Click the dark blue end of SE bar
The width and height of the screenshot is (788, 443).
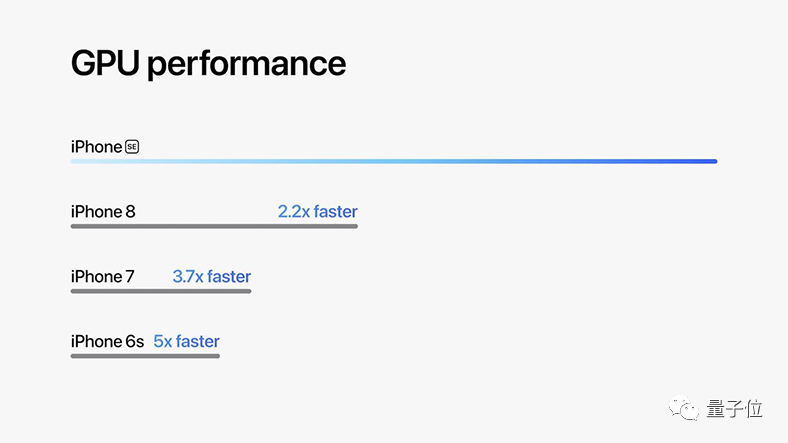click(704, 161)
